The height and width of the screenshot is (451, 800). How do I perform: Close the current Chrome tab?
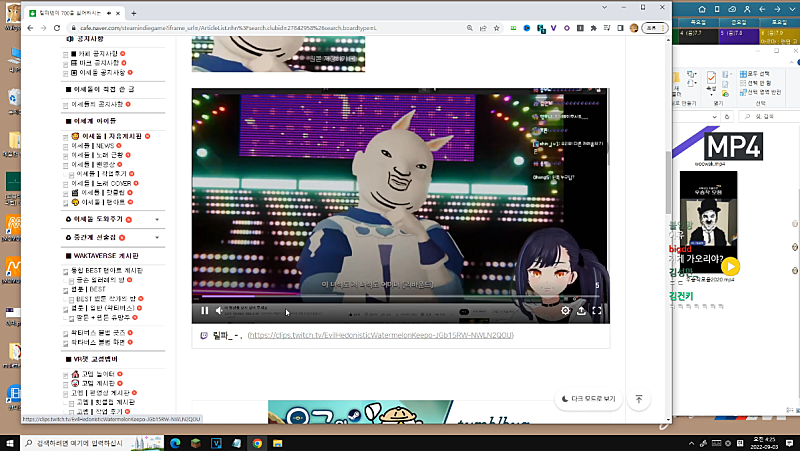tap(118, 13)
